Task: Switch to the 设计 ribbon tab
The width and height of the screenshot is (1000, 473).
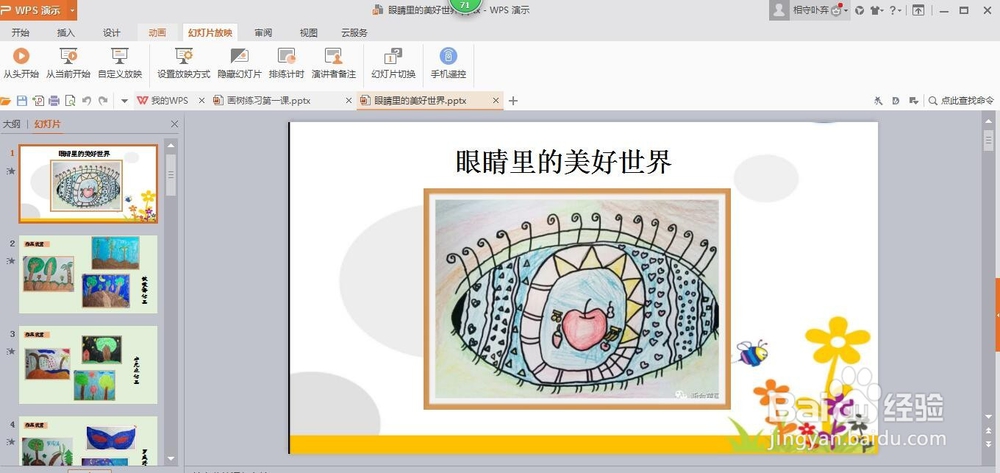Action: pos(112,33)
